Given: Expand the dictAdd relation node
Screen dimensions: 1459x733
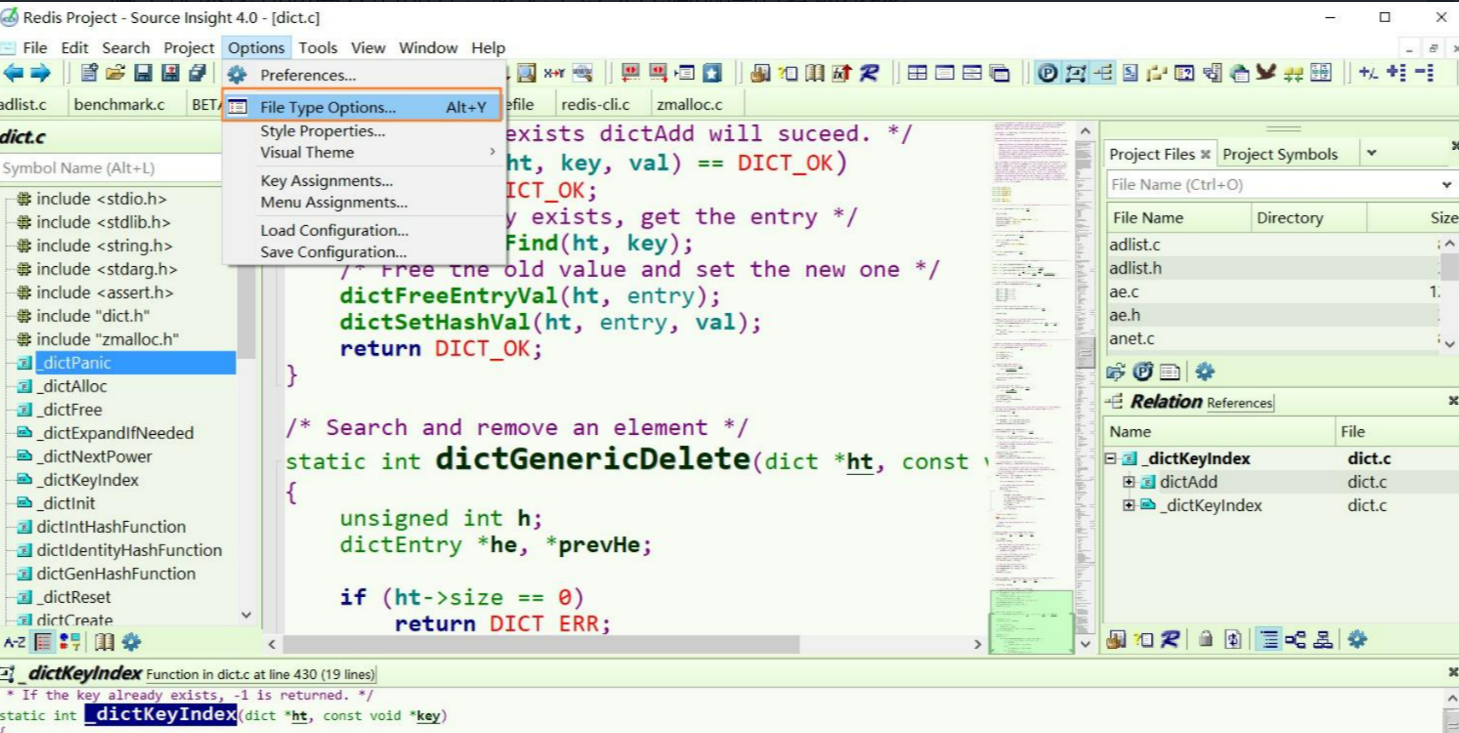Looking at the screenshot, I should 1129,482.
